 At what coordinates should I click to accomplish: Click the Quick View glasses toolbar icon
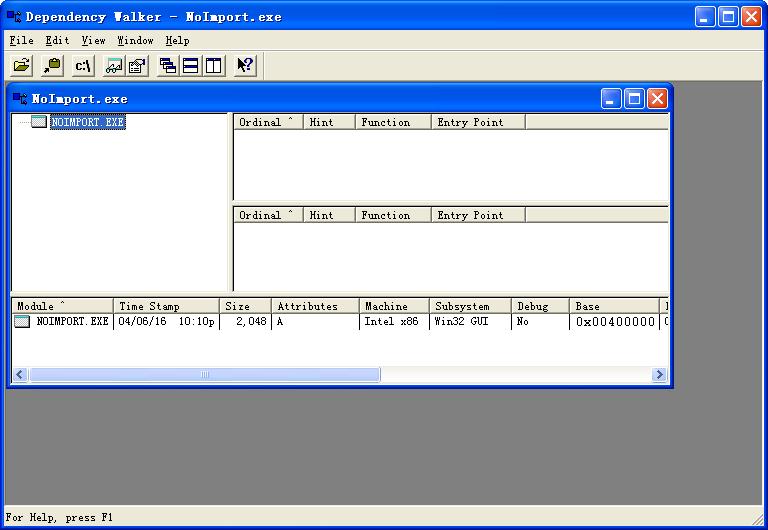114,65
